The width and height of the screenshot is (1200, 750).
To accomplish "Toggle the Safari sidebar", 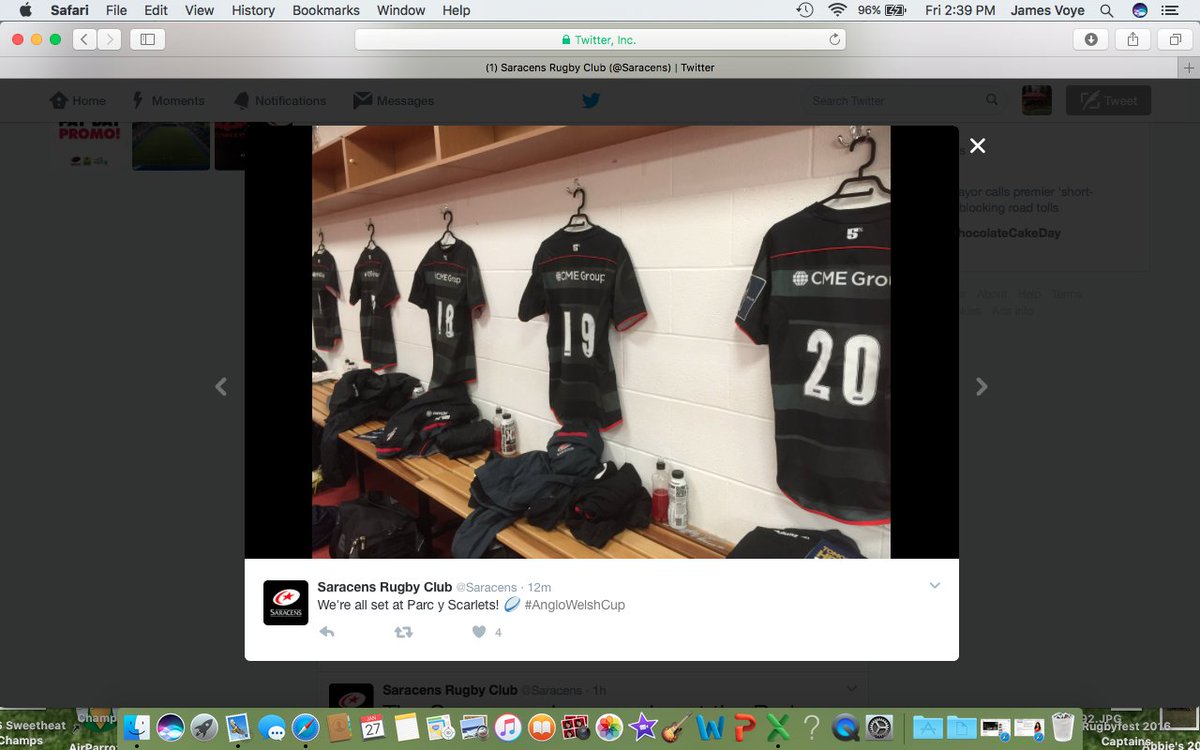I will [146, 39].
